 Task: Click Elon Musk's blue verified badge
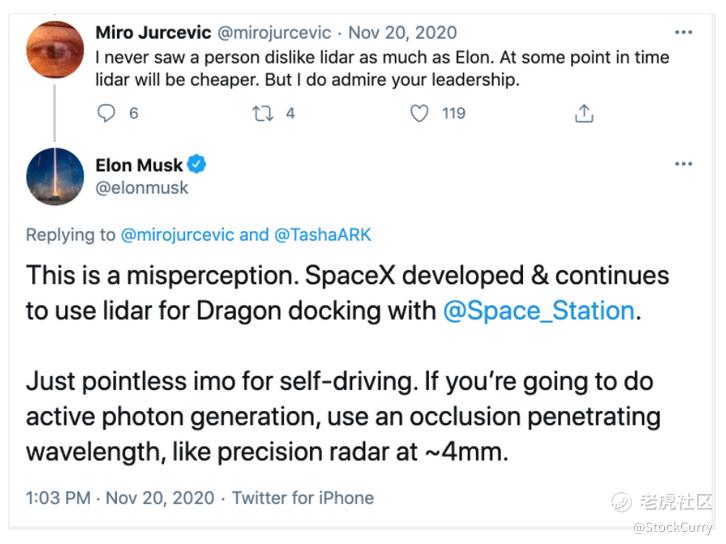pyautogui.click(x=198, y=165)
